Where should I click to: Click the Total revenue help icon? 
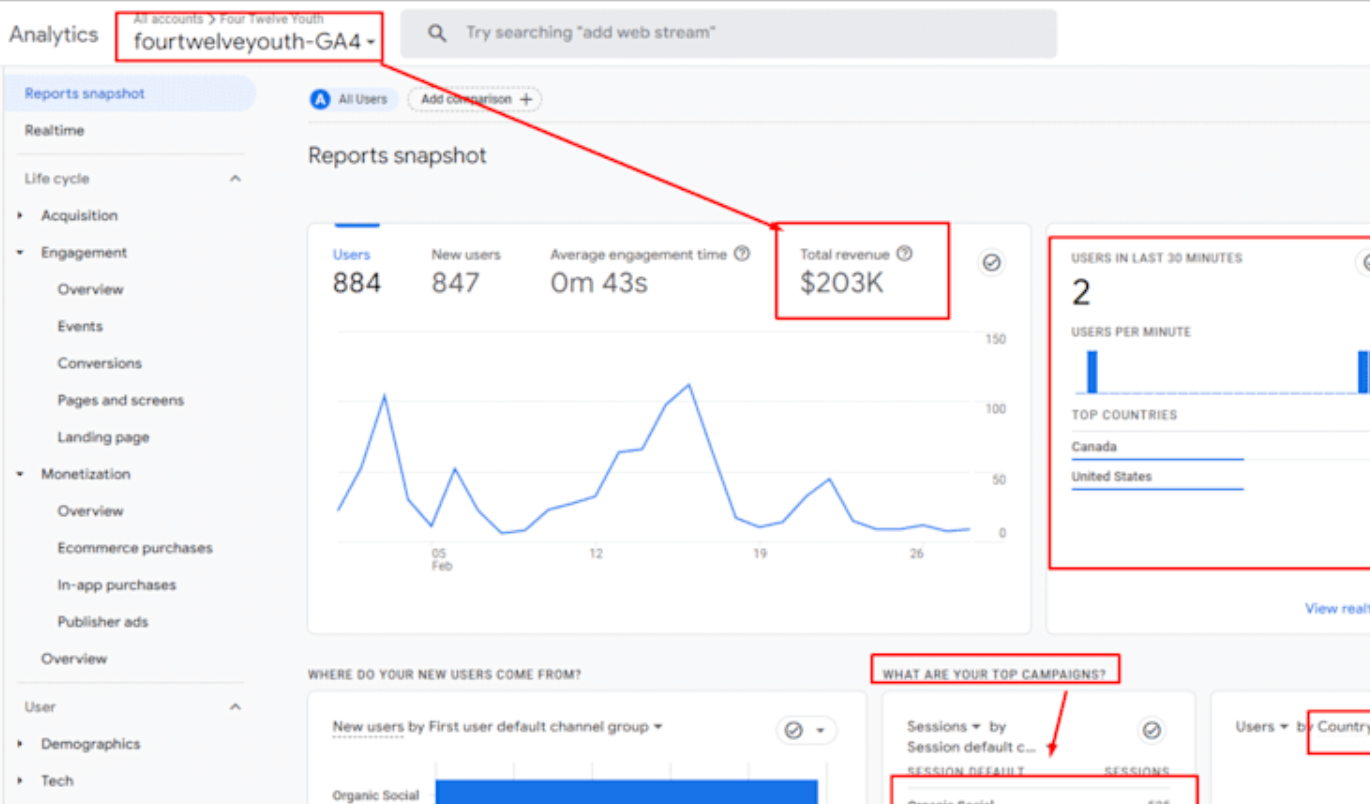pos(904,254)
